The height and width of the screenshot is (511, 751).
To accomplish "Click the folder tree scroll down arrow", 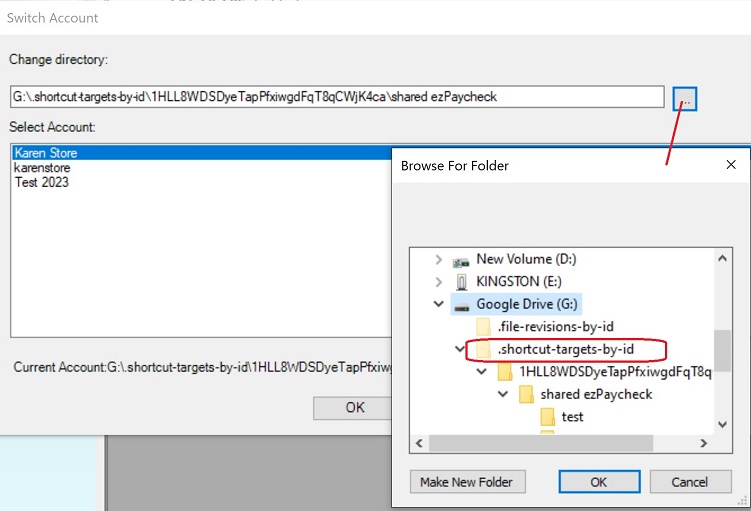I will 722,424.
